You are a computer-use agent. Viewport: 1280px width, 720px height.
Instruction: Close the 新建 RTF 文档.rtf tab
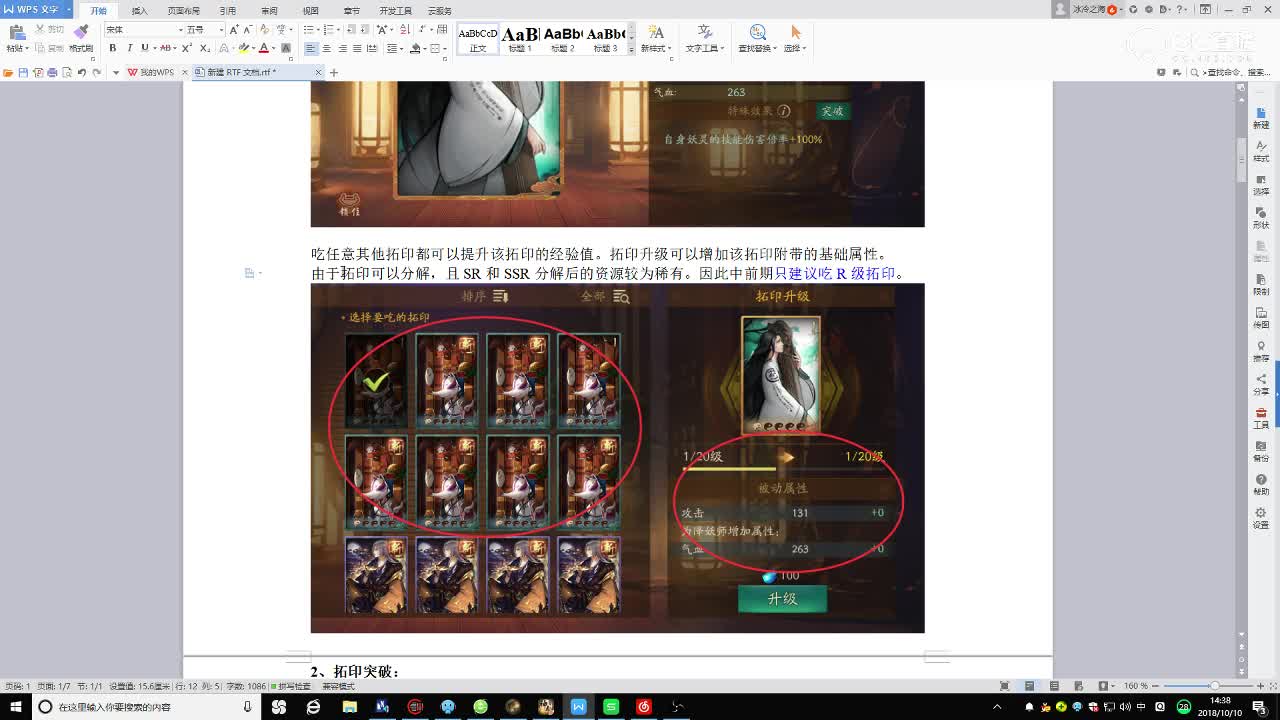coord(319,72)
